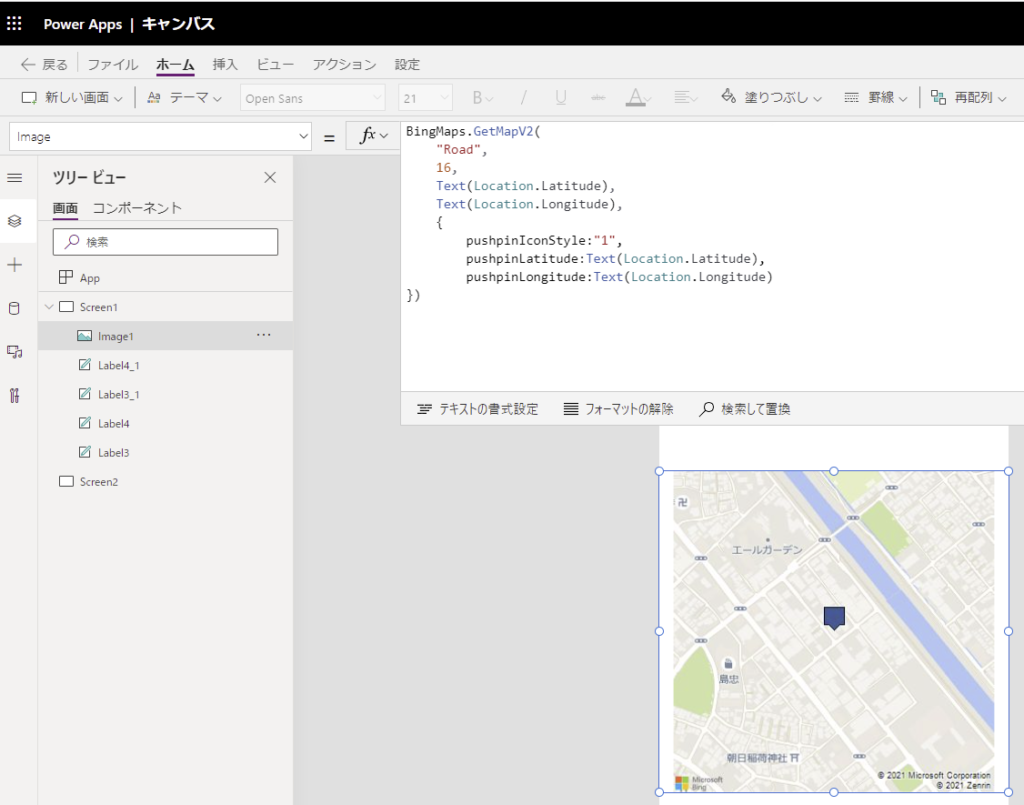Click the blue pushpin on the map

(x=834, y=617)
